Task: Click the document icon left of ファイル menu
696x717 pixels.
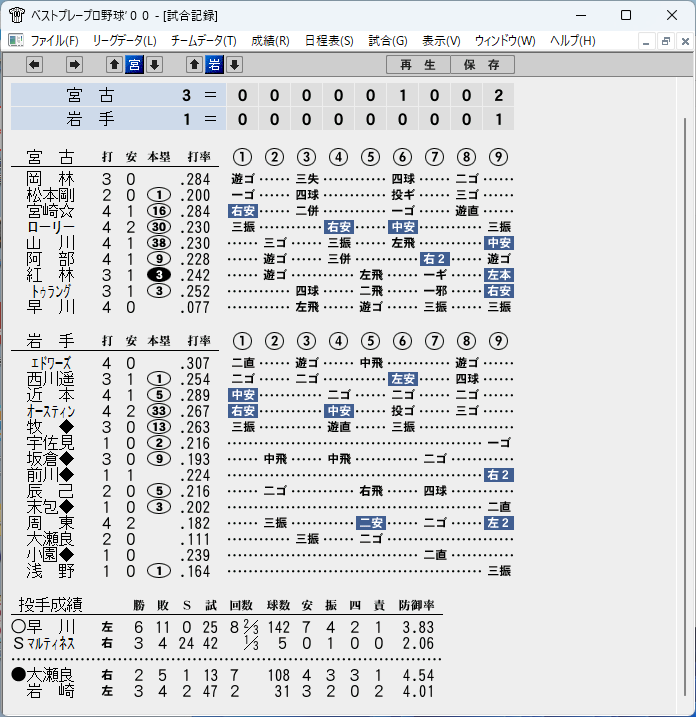Action: [16, 41]
